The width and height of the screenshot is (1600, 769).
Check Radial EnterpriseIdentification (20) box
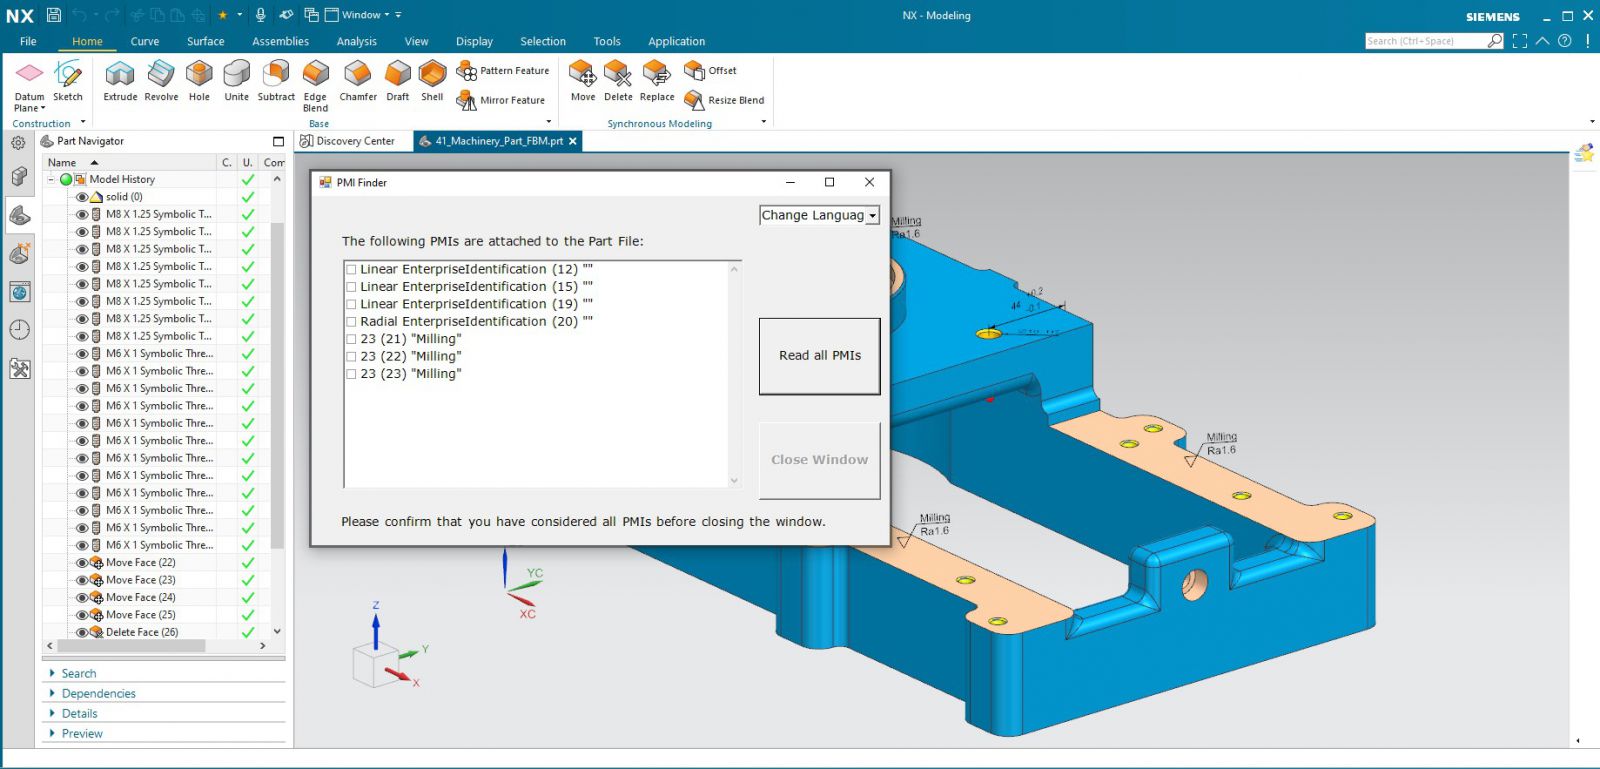(x=351, y=322)
